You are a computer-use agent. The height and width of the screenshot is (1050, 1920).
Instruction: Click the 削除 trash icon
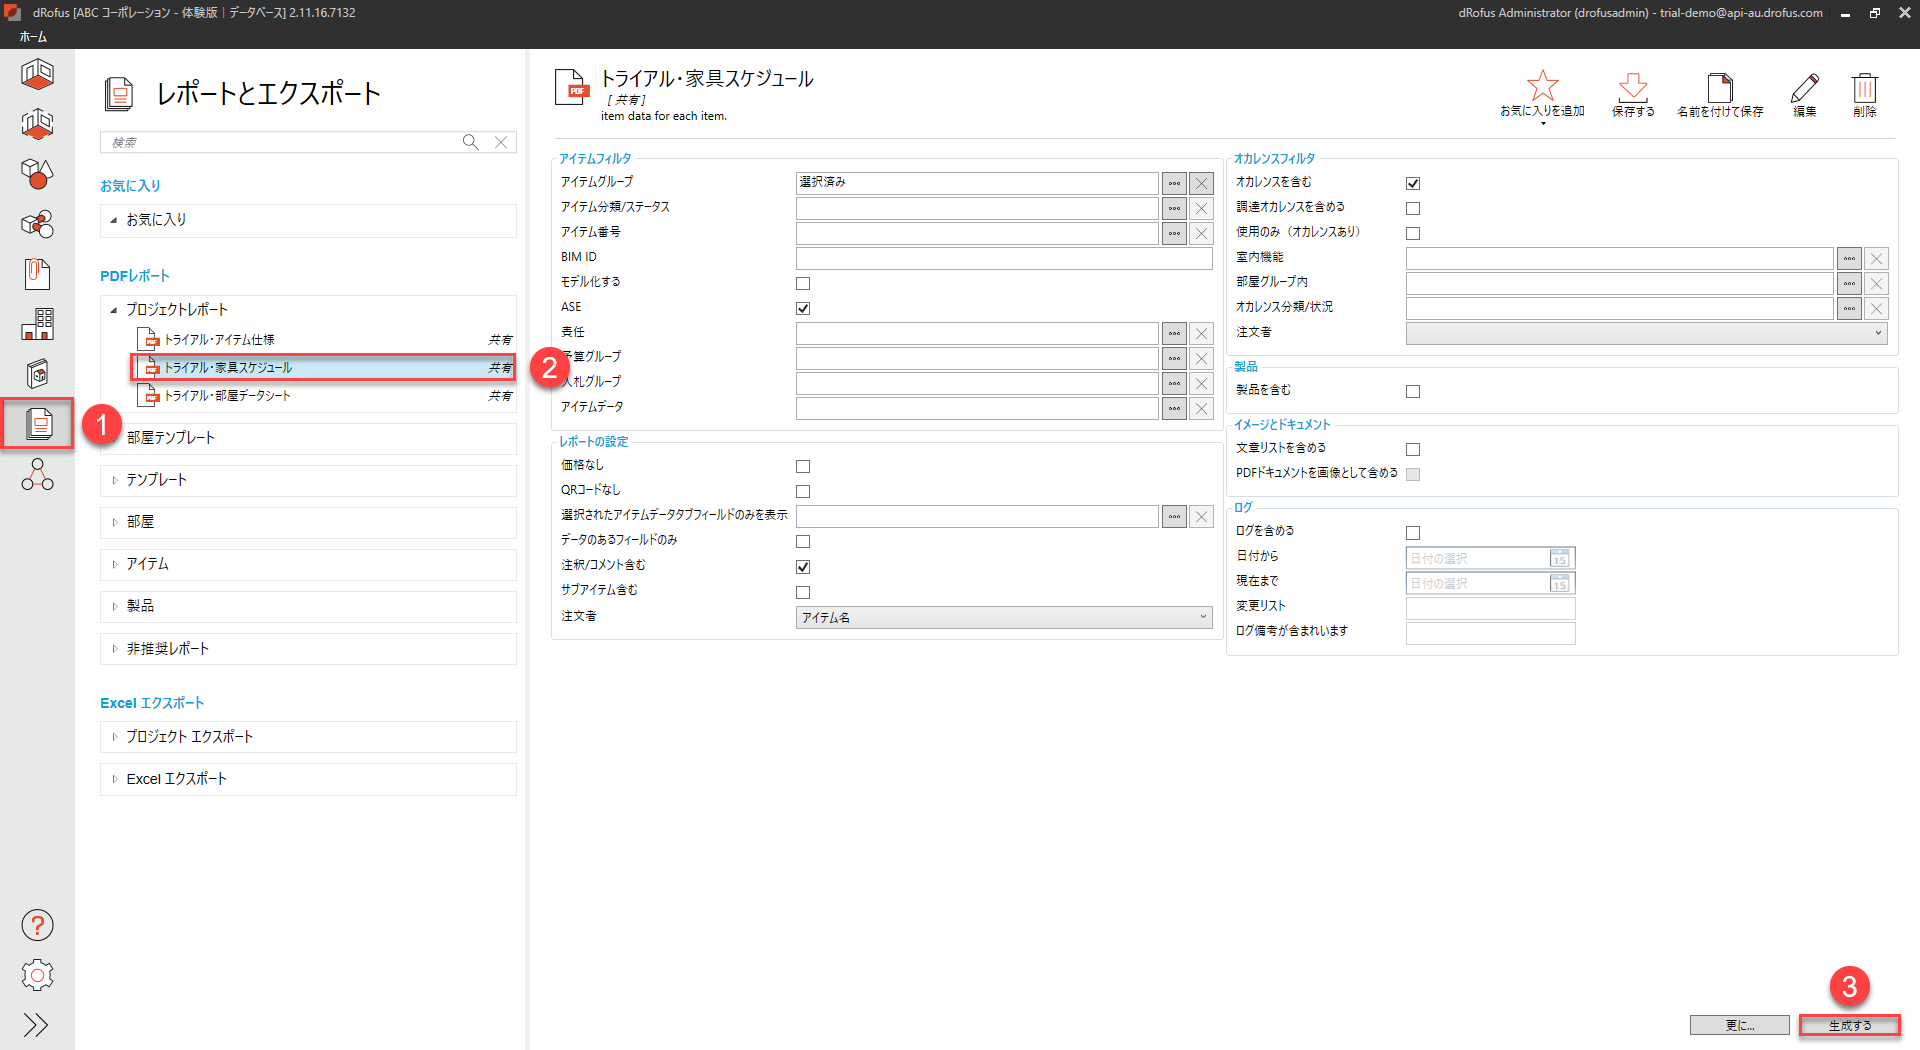click(1864, 87)
